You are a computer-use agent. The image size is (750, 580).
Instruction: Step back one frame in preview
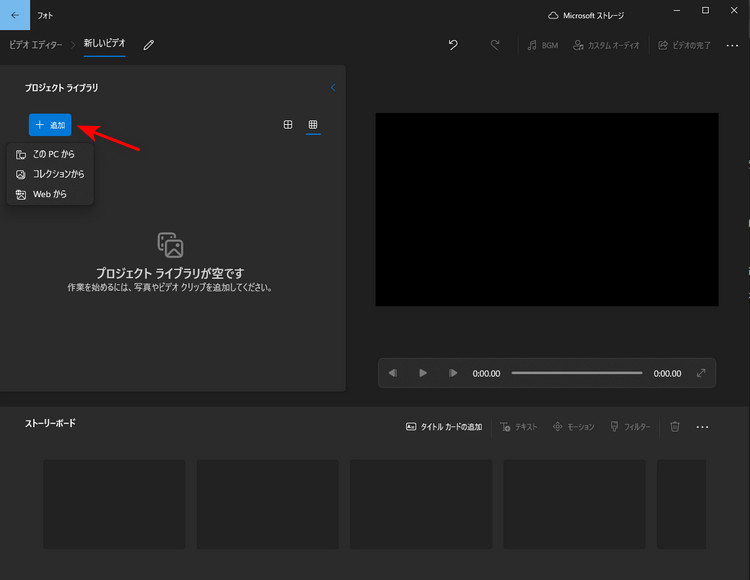[x=393, y=373]
